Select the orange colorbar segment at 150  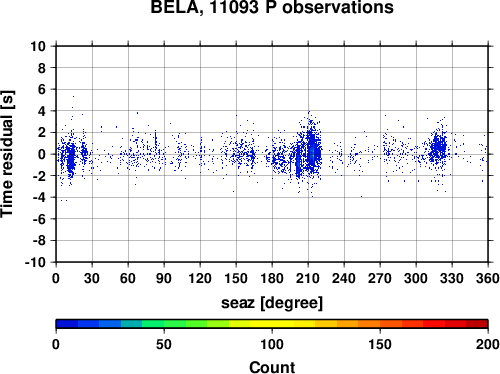(380, 324)
